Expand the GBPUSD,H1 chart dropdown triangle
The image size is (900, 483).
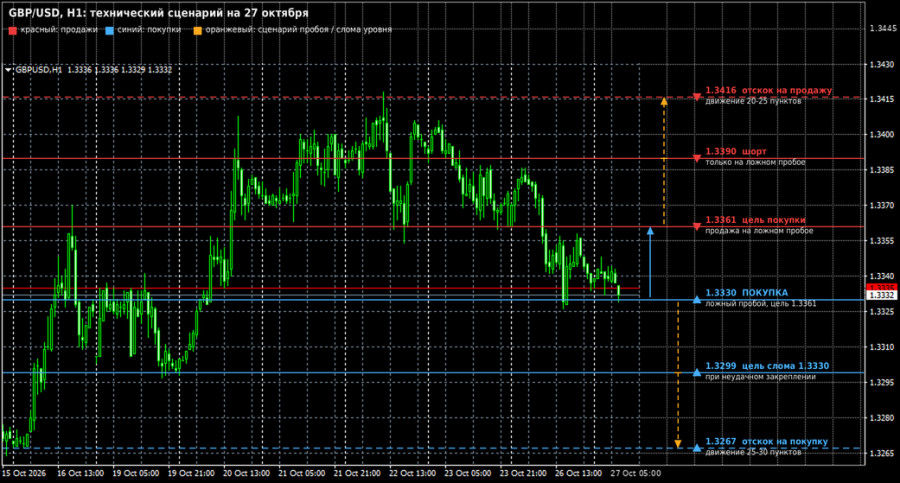point(8,69)
